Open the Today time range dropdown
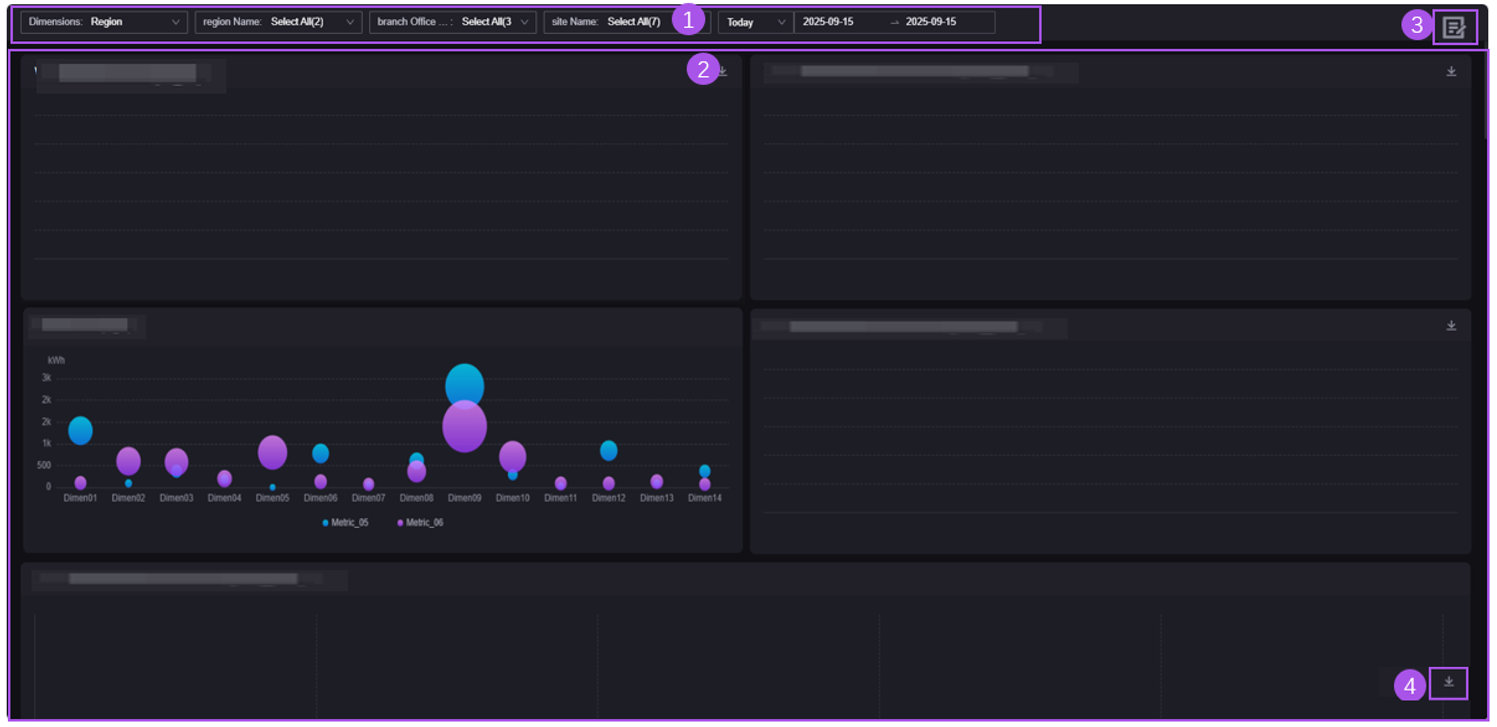The height and width of the screenshot is (727, 1497). click(755, 22)
